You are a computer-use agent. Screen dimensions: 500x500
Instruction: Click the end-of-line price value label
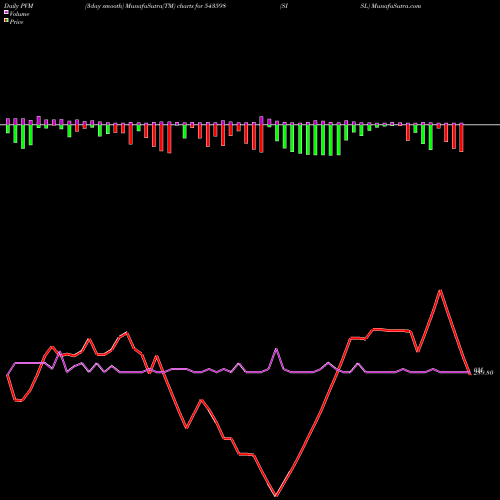point(483,372)
